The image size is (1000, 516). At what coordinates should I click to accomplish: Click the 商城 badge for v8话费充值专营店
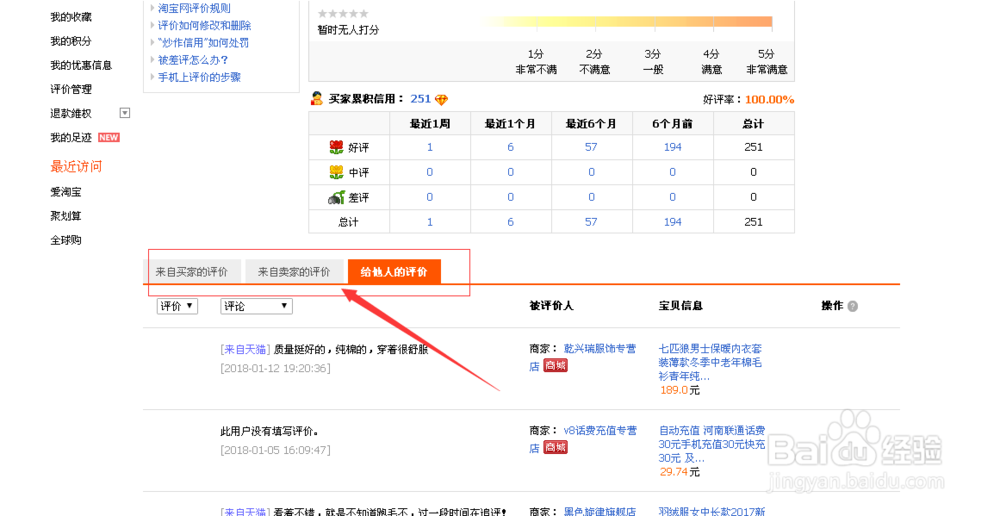(555, 448)
